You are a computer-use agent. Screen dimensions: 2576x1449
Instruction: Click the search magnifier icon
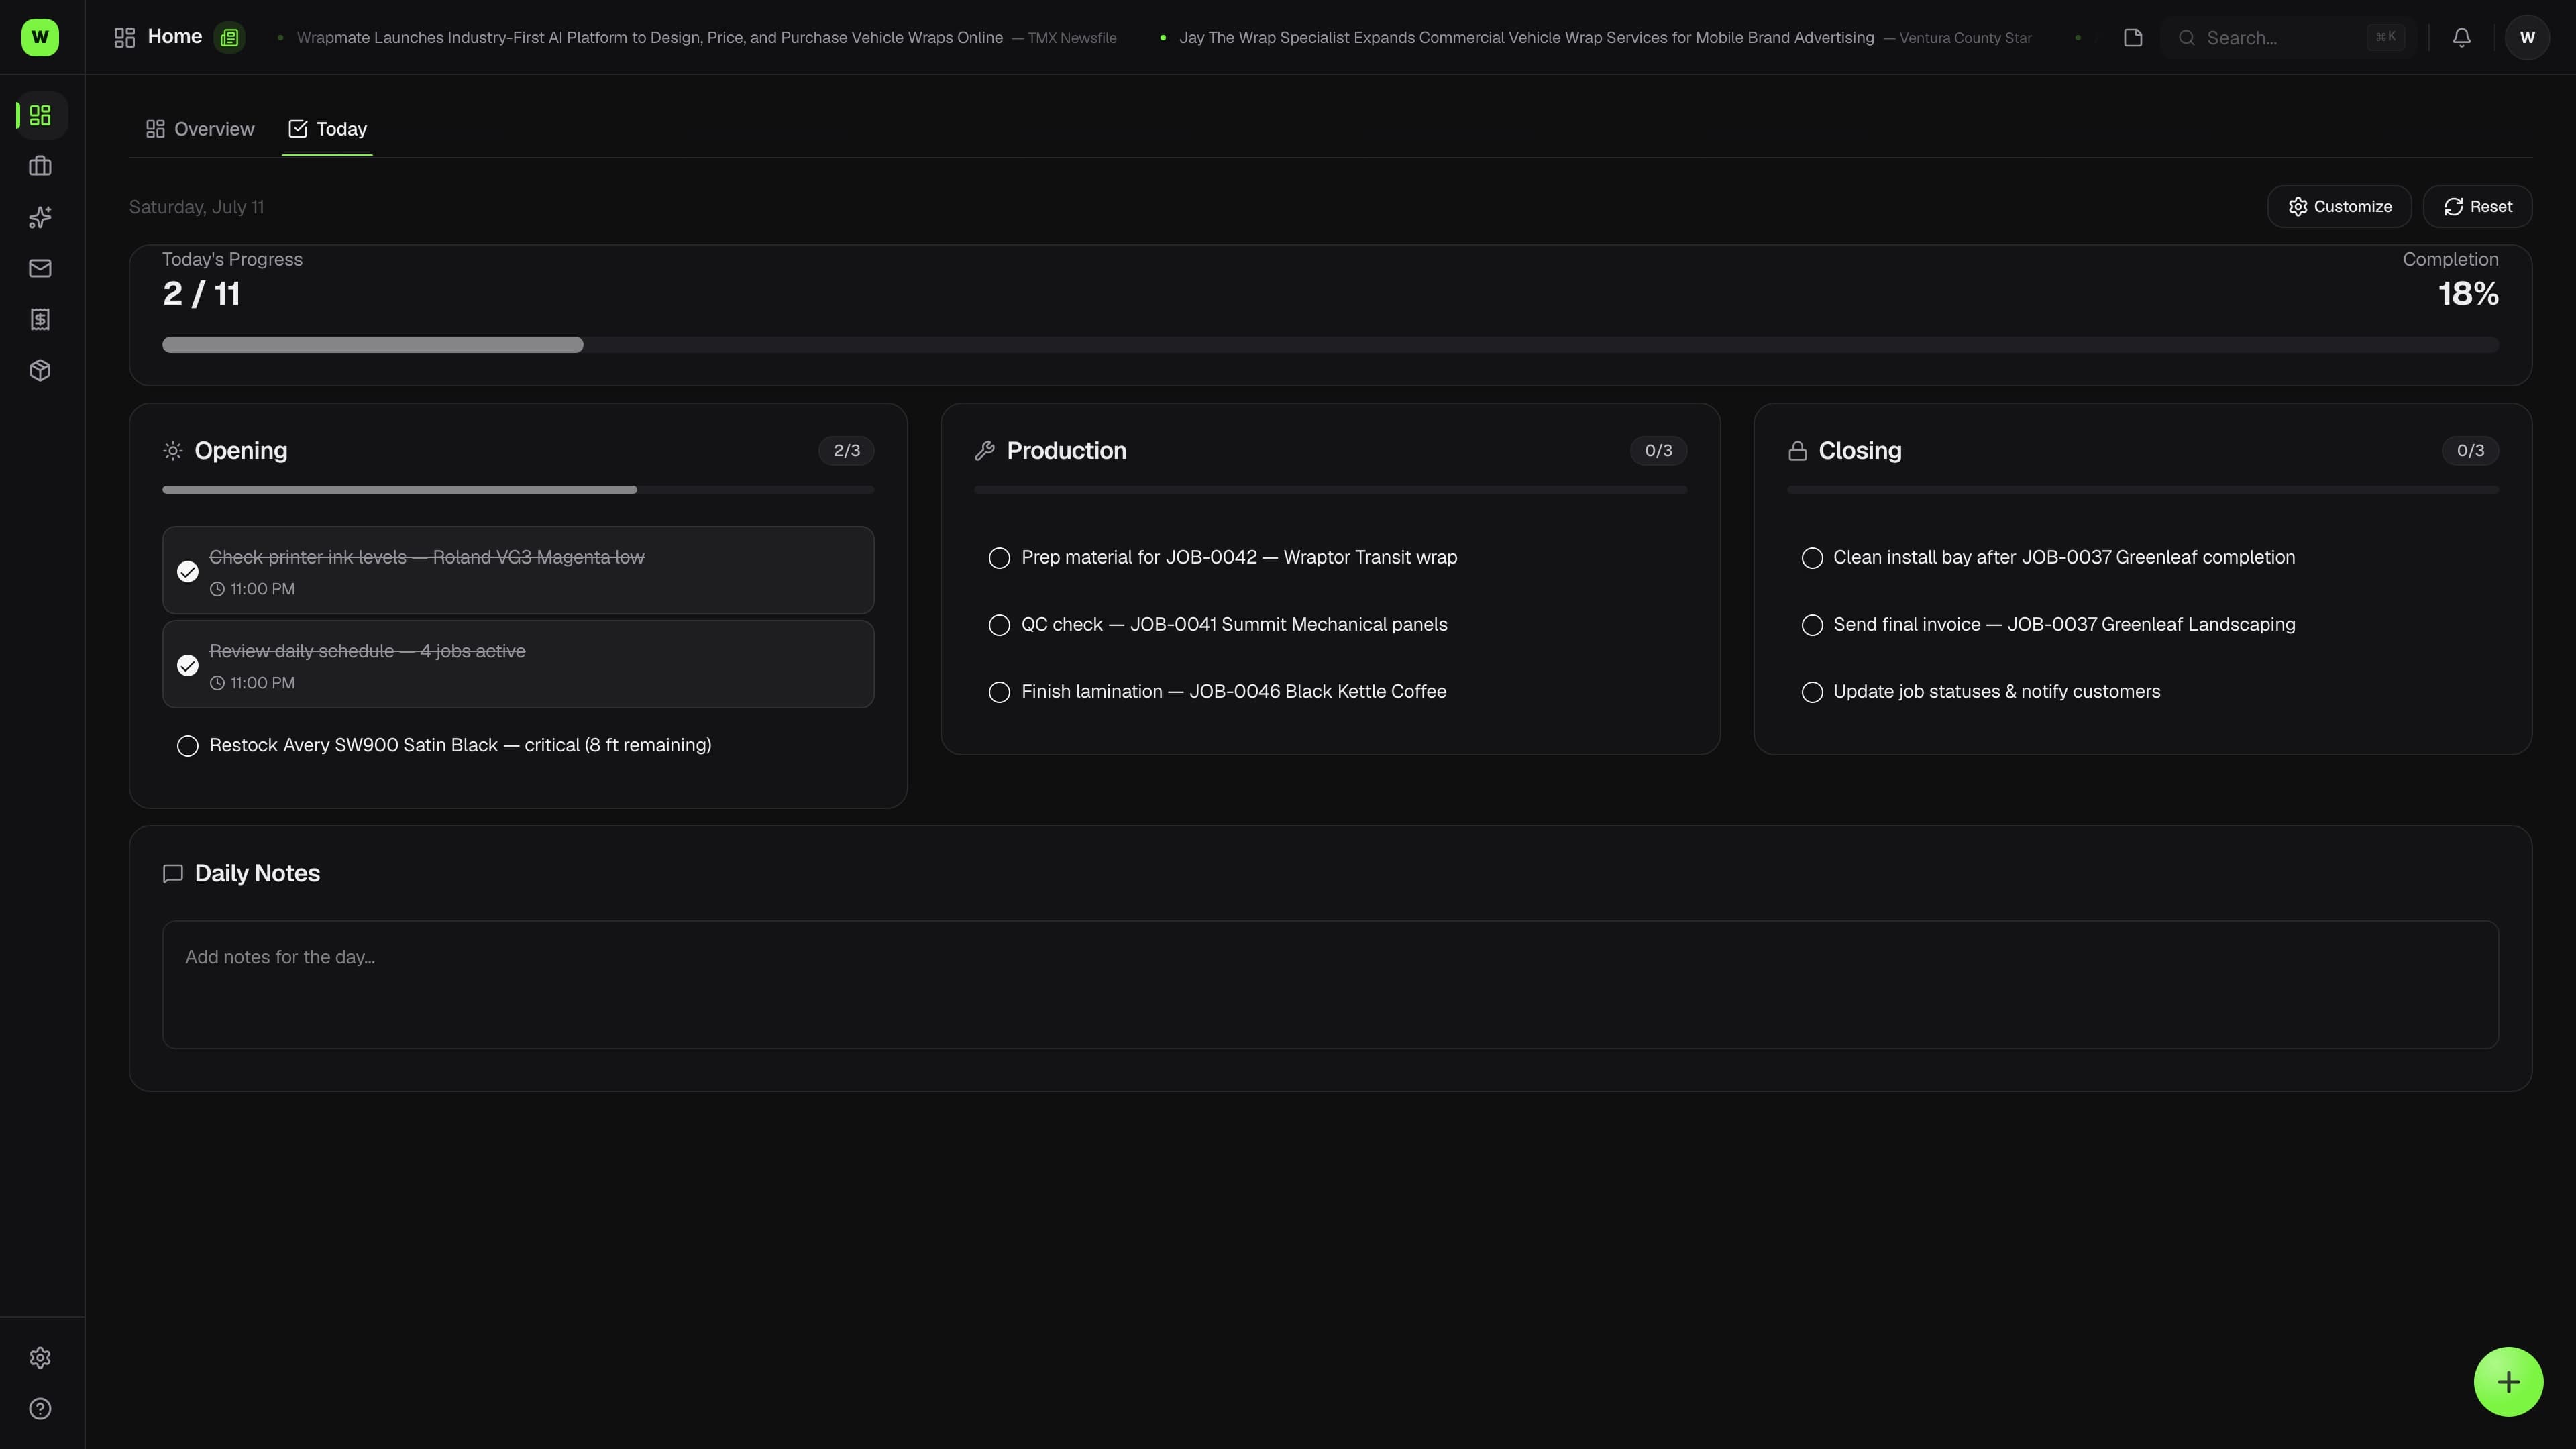pyautogui.click(x=2187, y=38)
